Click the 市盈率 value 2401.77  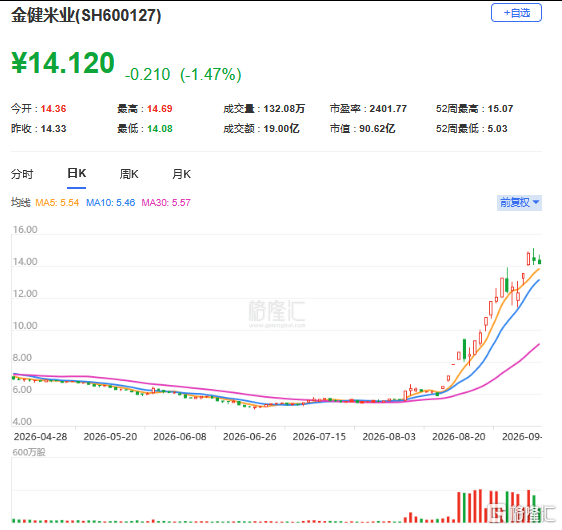pyautogui.click(x=388, y=109)
